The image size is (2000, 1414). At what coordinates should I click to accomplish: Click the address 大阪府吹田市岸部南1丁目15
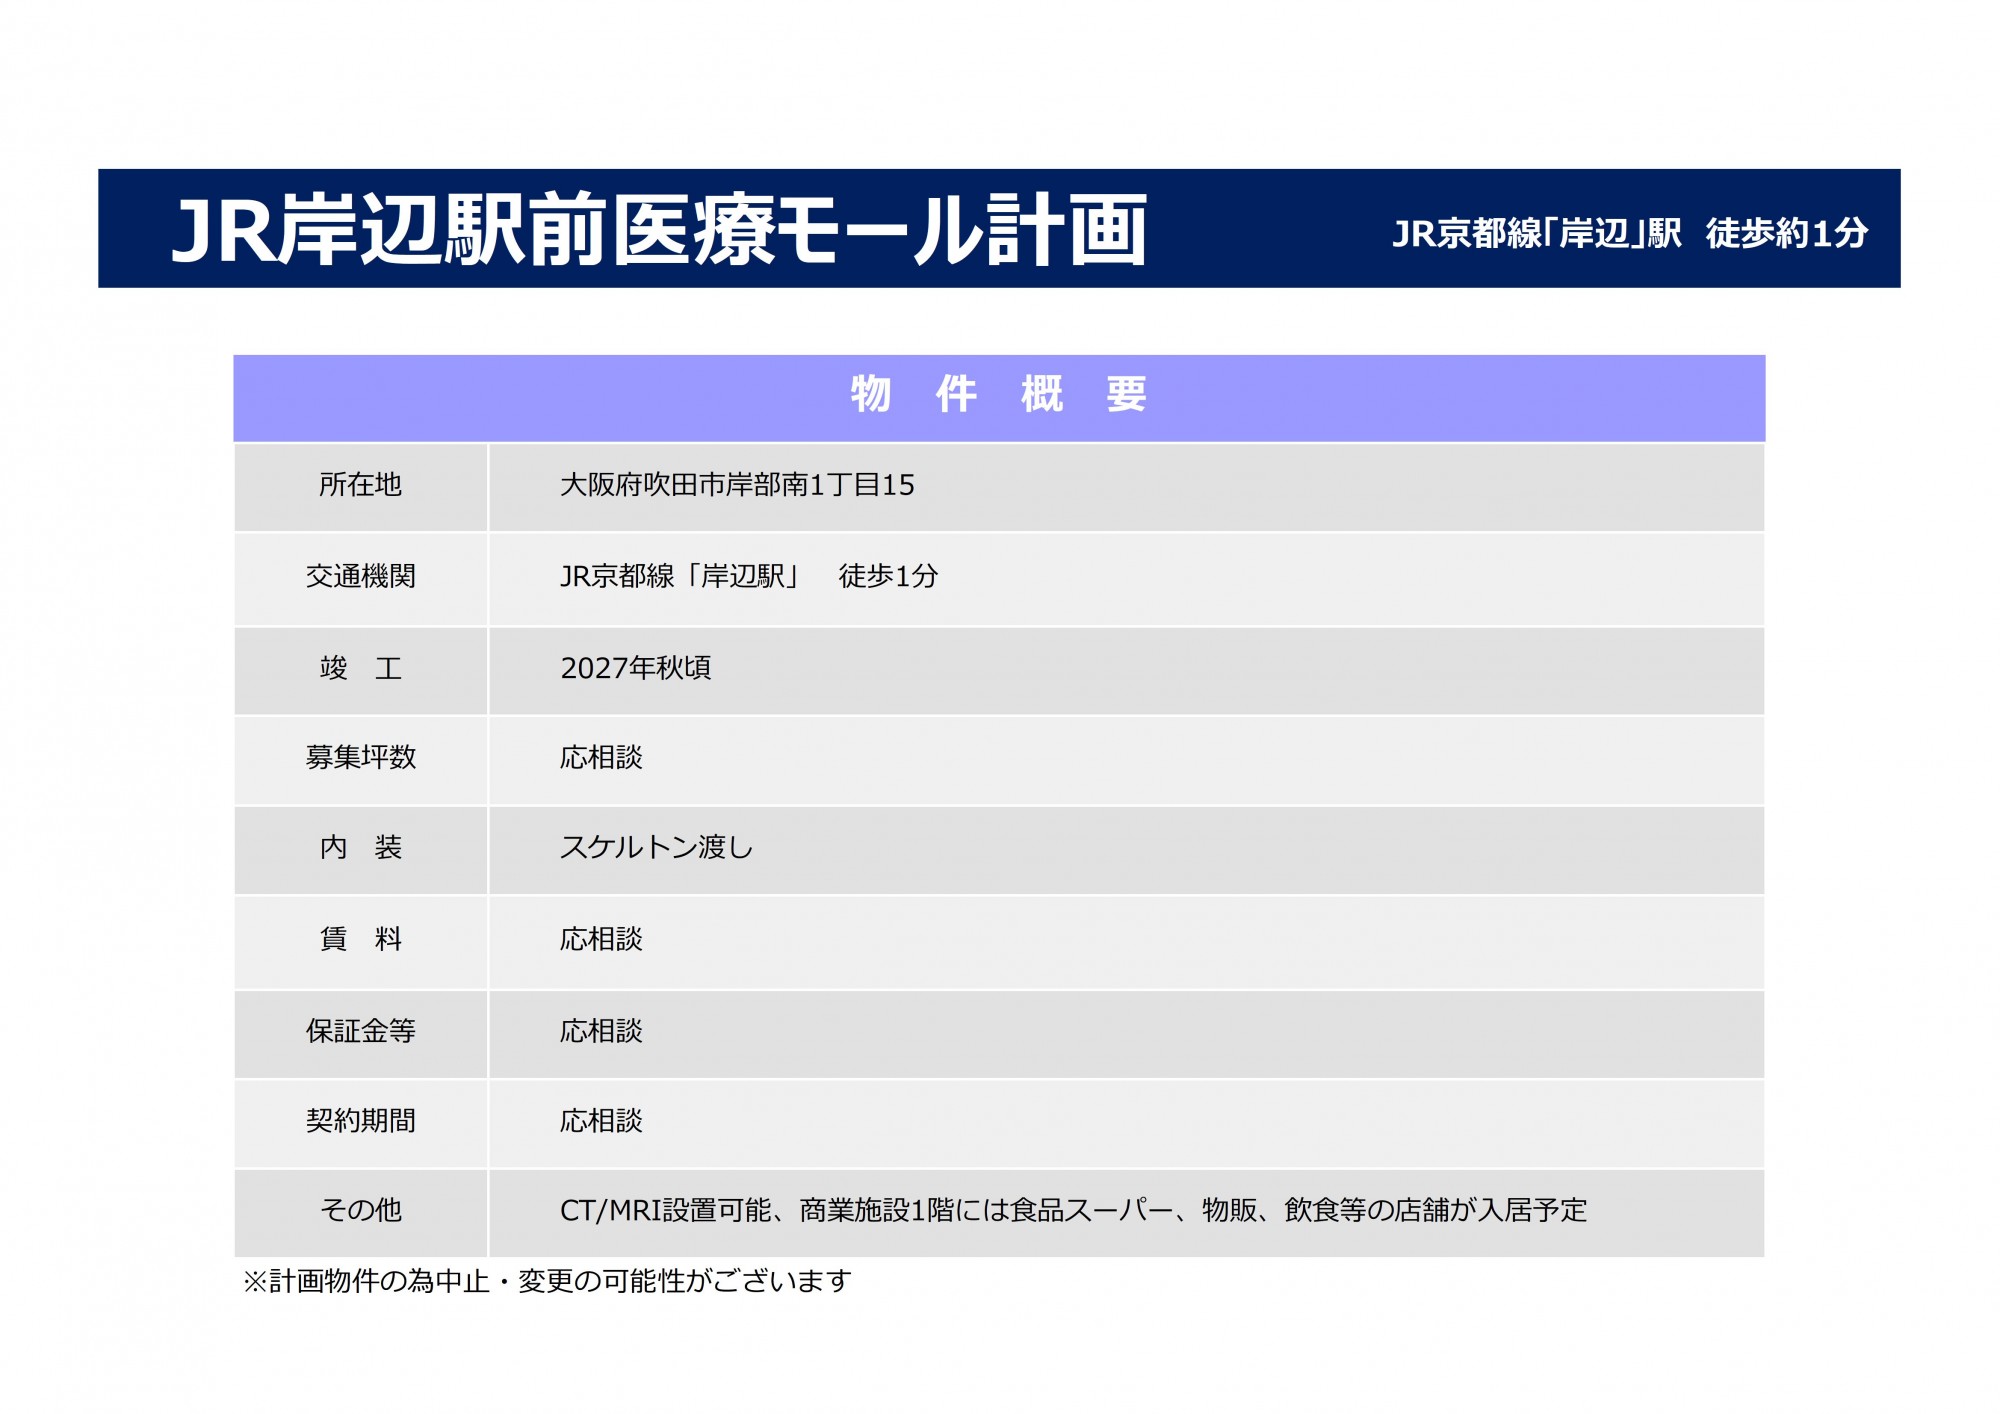click(x=737, y=485)
